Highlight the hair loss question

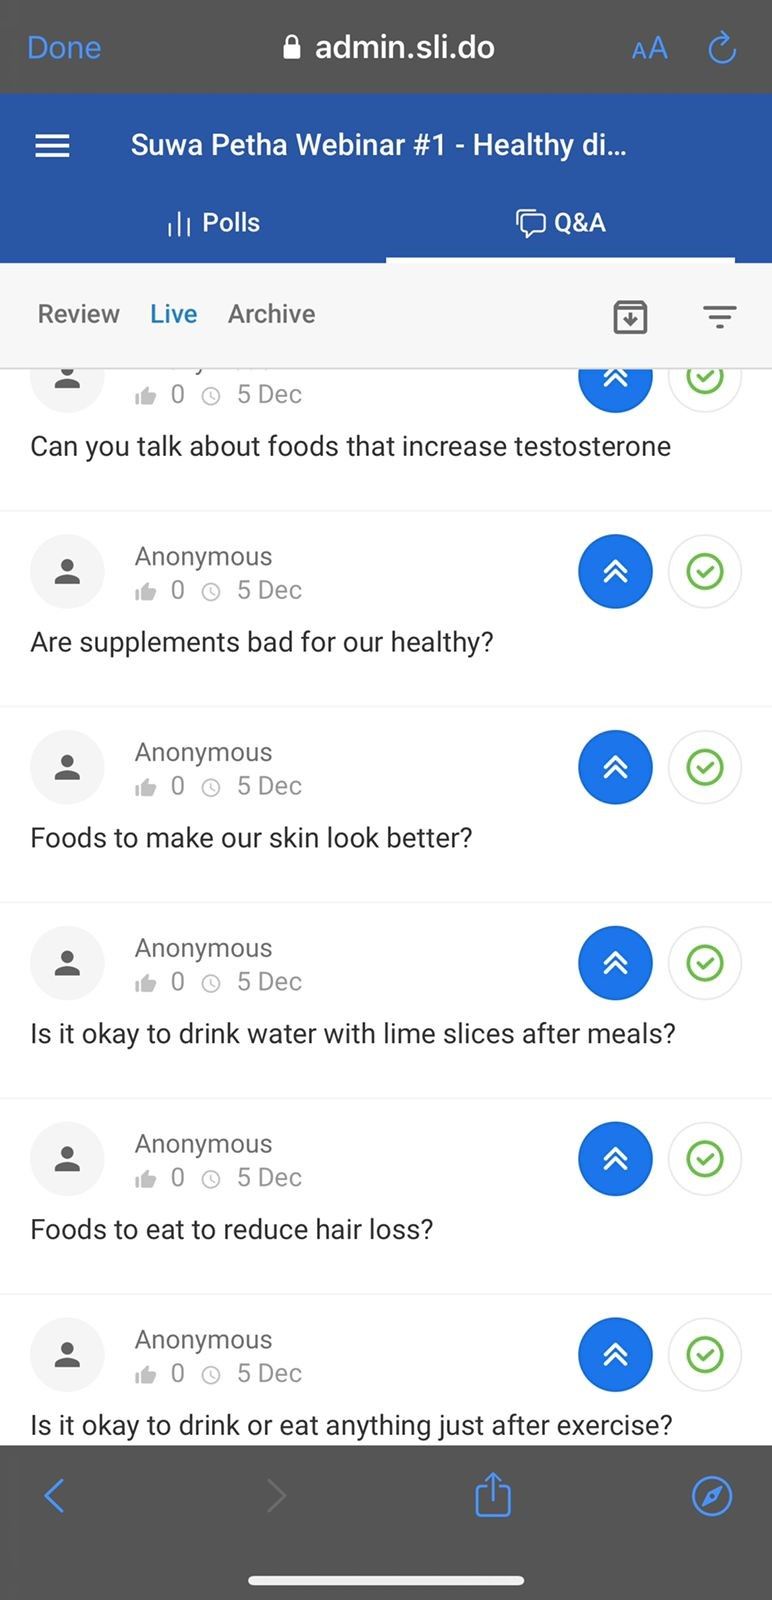tap(615, 1159)
